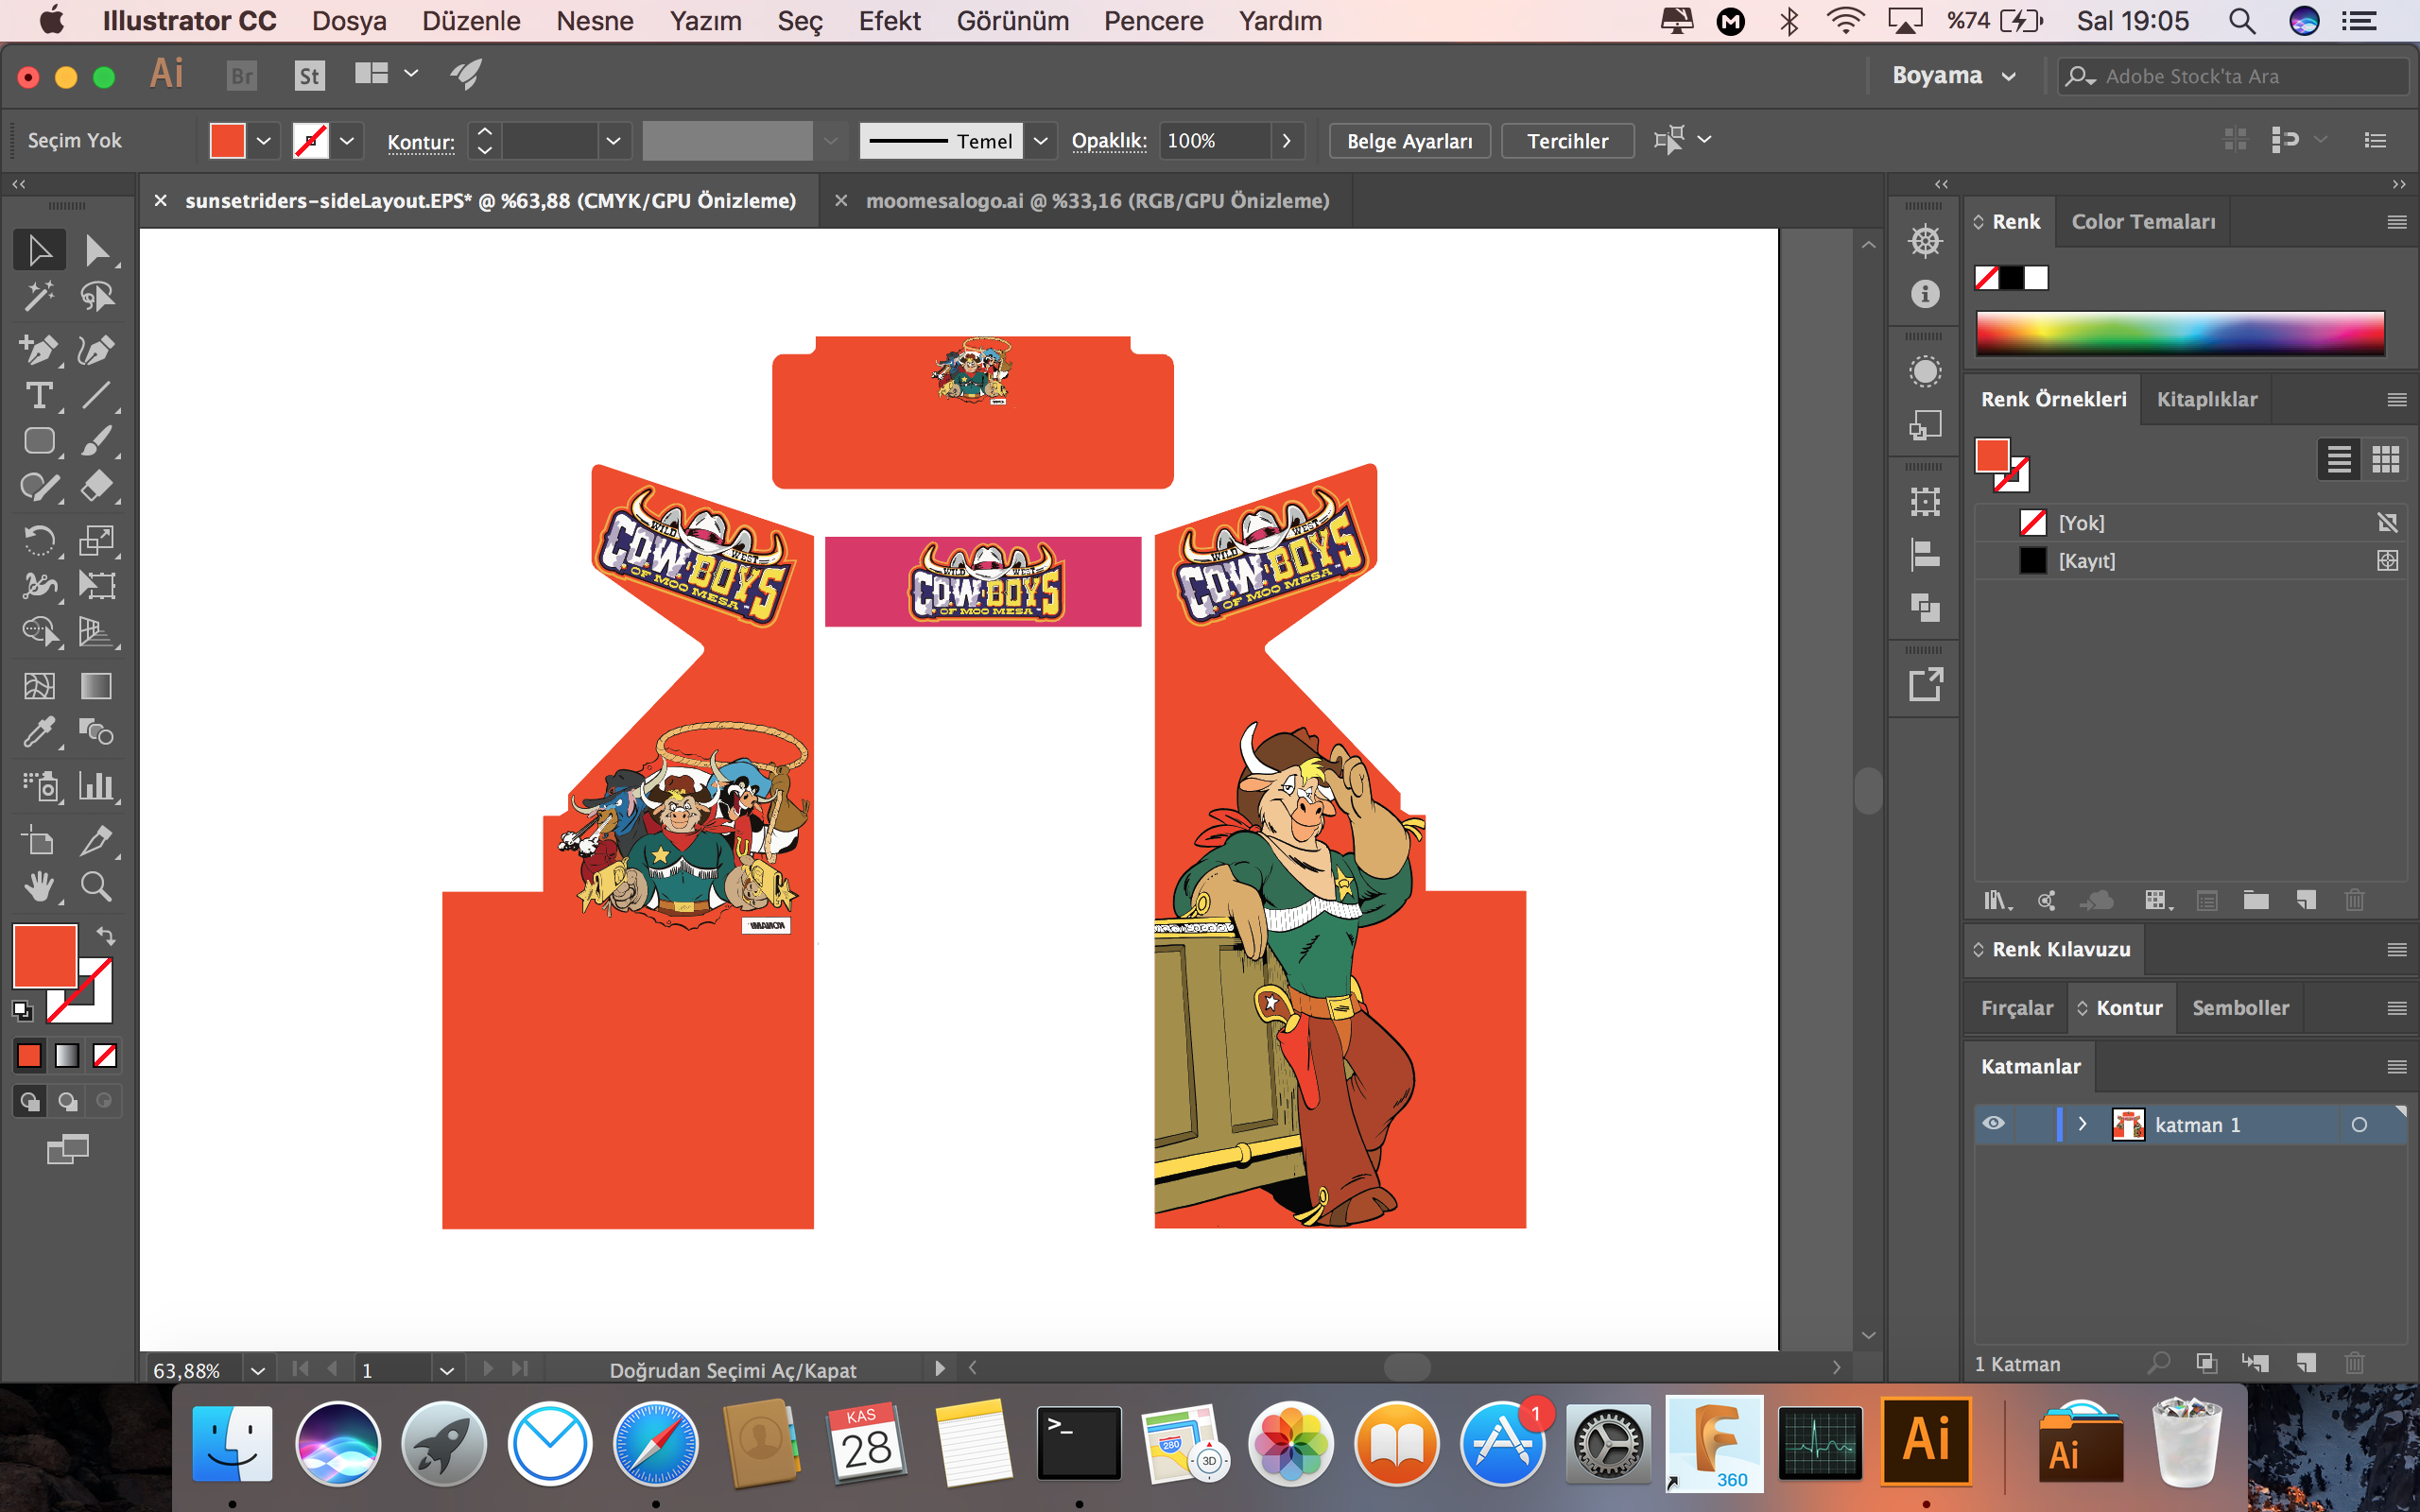The image size is (2420, 1512).
Task: Click the katman 1 target circle
Action: point(2359,1125)
